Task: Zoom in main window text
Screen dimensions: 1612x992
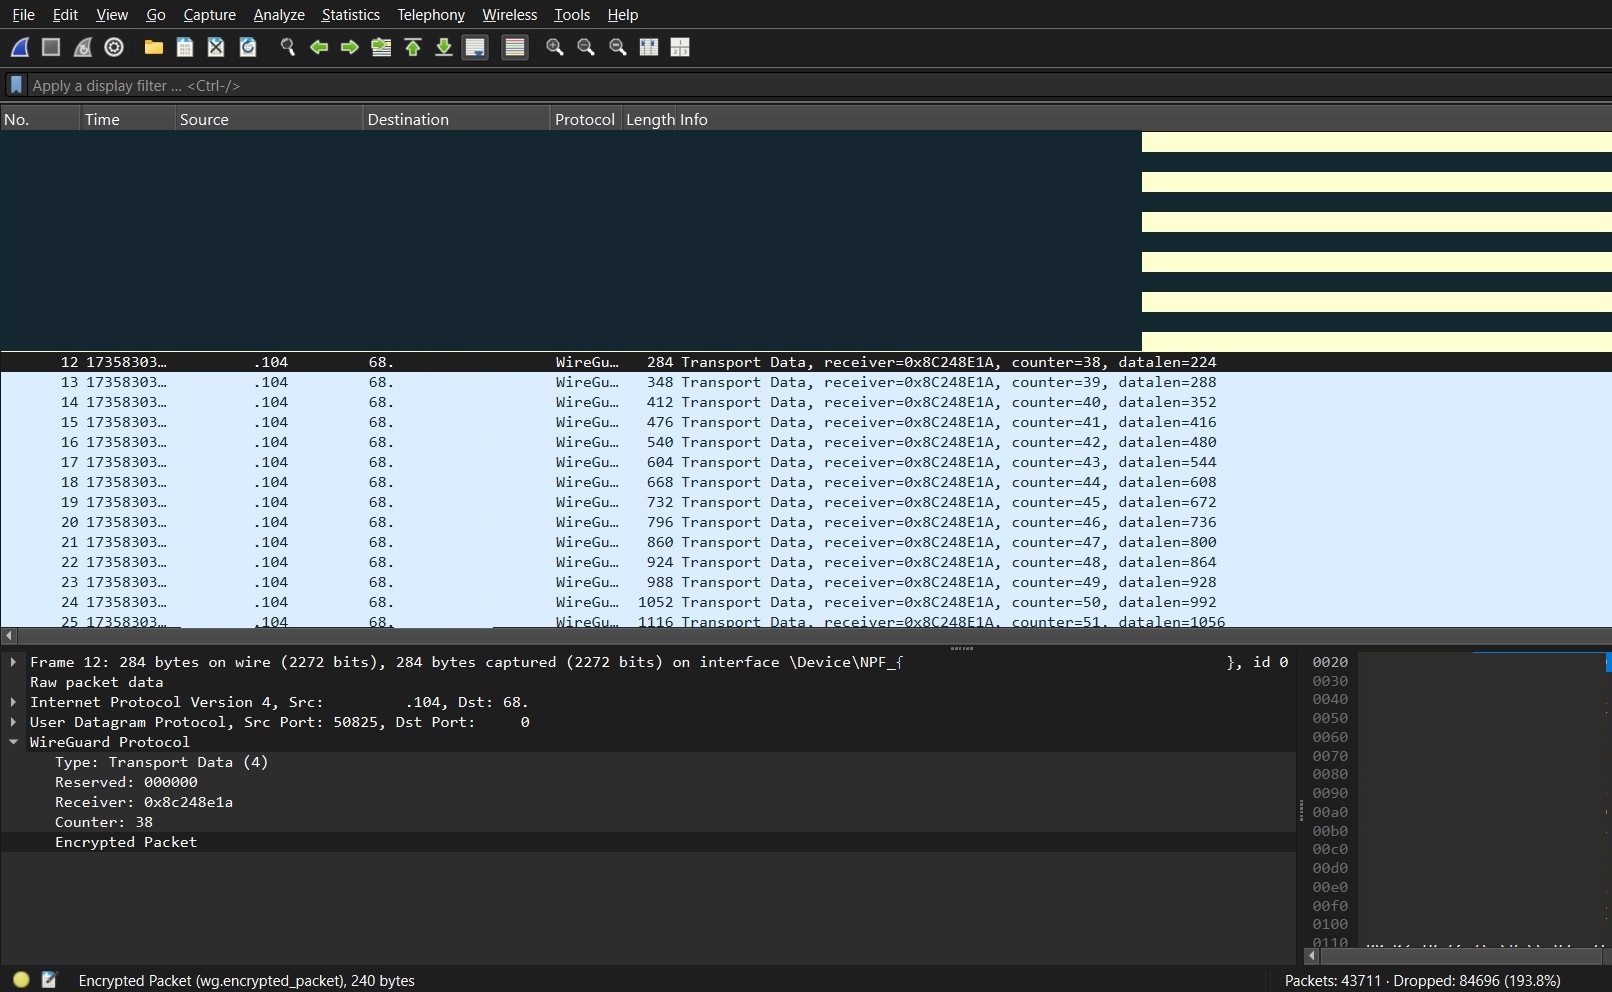Action: (x=555, y=47)
